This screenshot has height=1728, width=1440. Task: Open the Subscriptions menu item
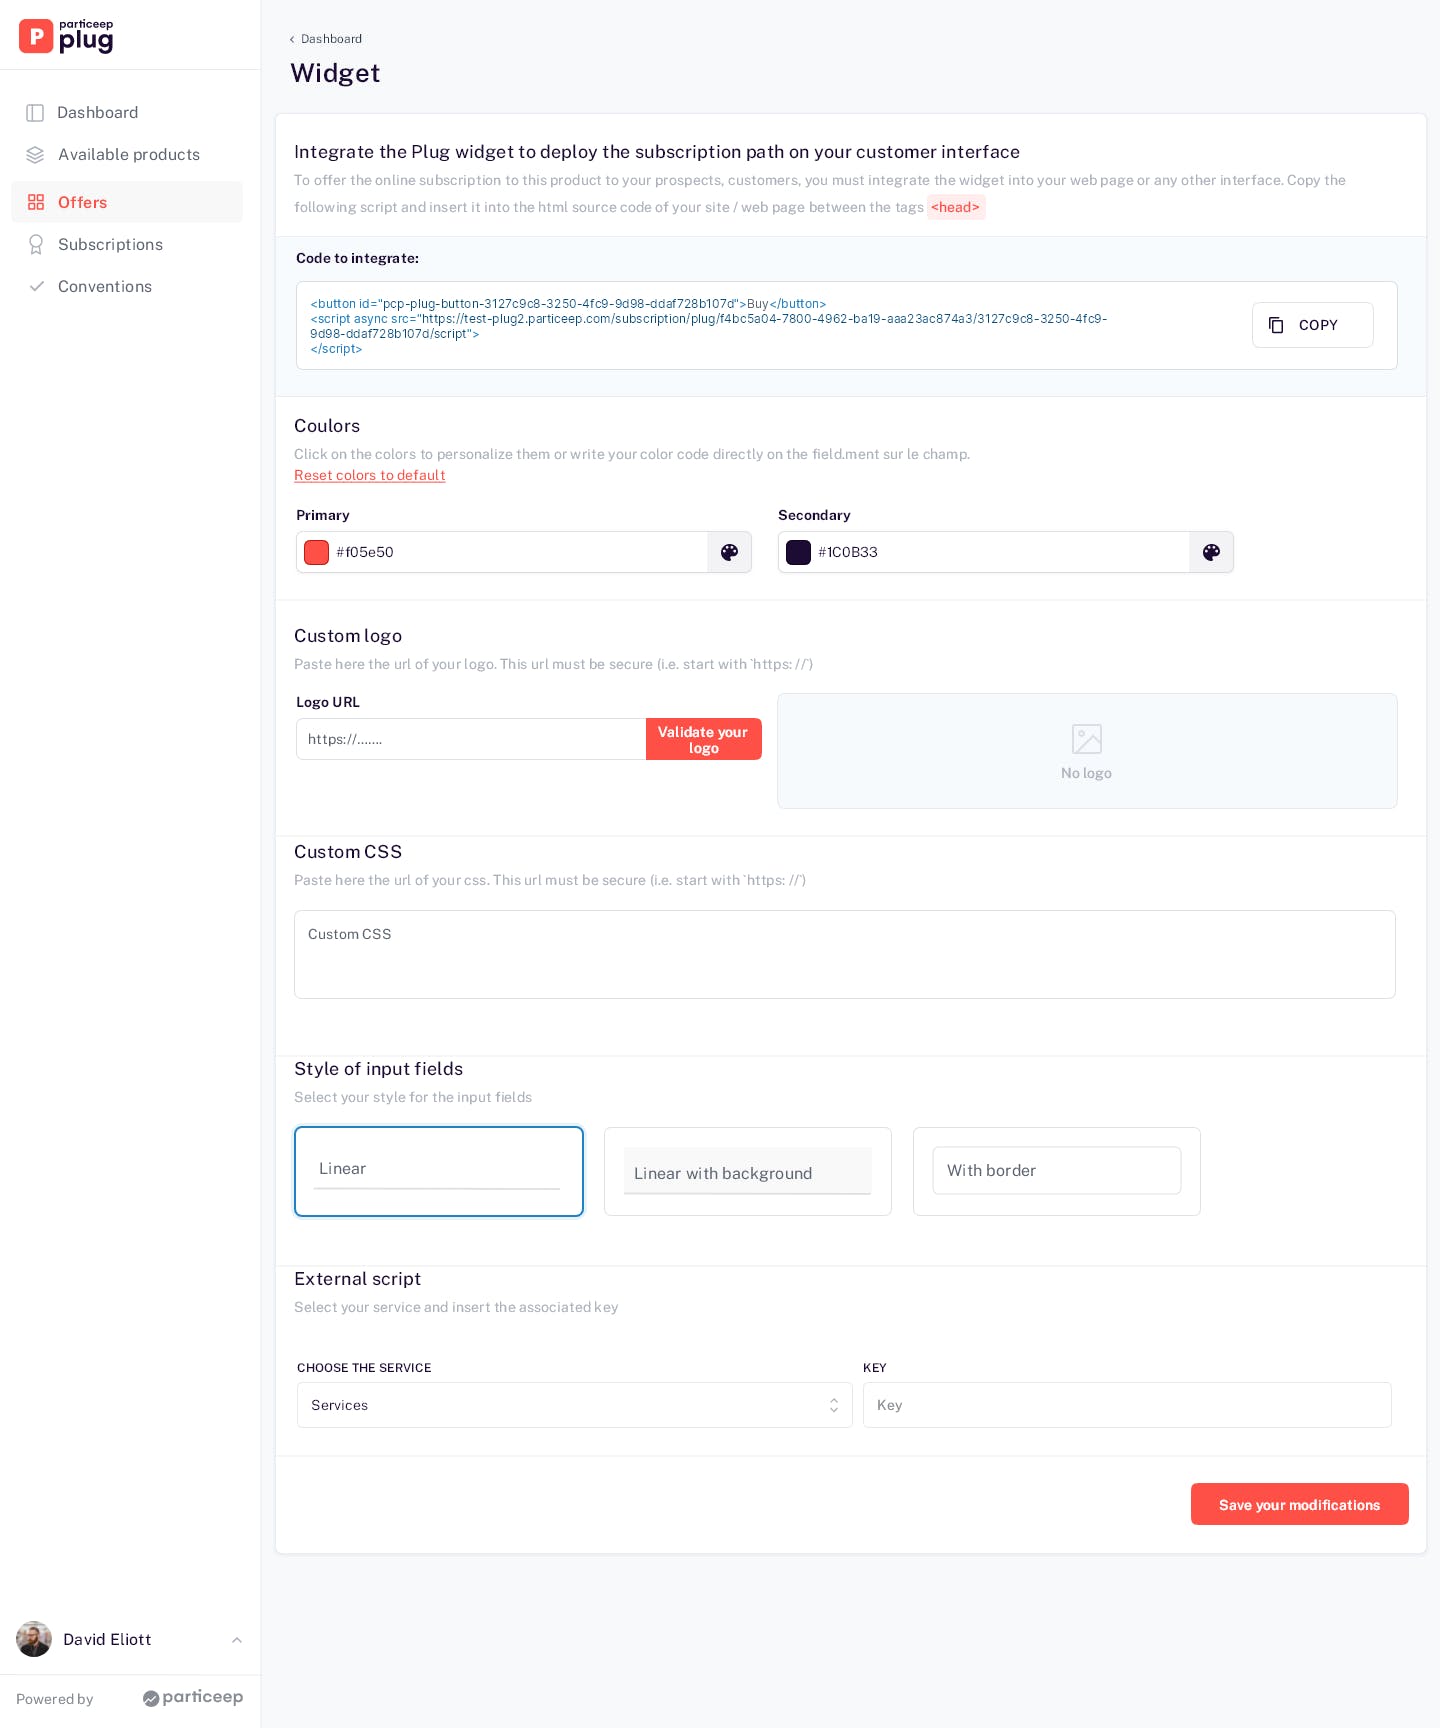click(x=110, y=245)
